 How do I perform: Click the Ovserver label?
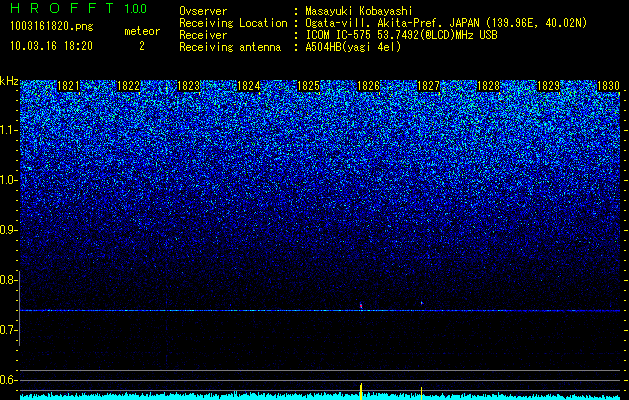[x=203, y=11]
